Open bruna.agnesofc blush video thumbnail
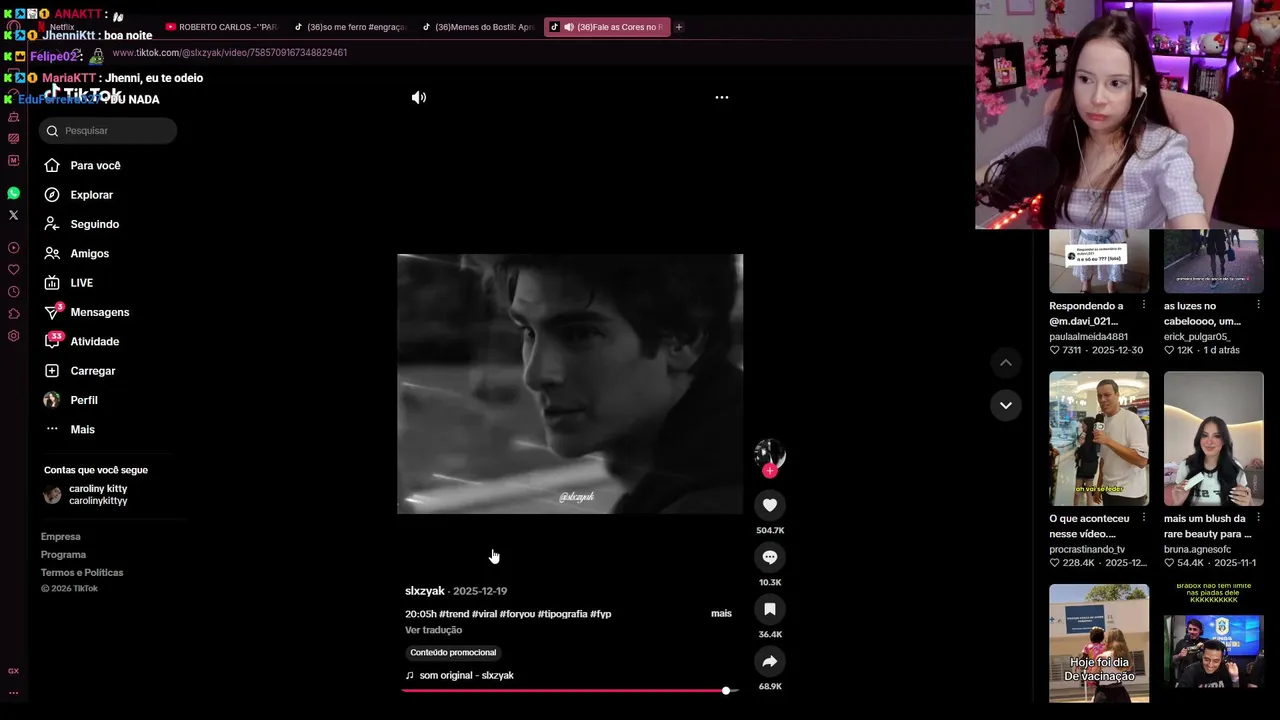Image resolution: width=1280 pixels, height=720 pixels. pyautogui.click(x=1214, y=438)
